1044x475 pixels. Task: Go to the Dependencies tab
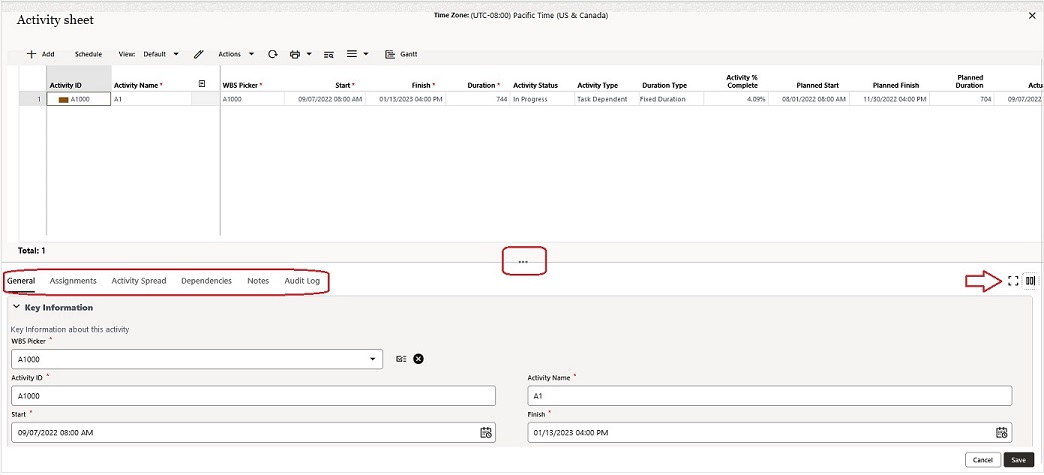click(206, 281)
